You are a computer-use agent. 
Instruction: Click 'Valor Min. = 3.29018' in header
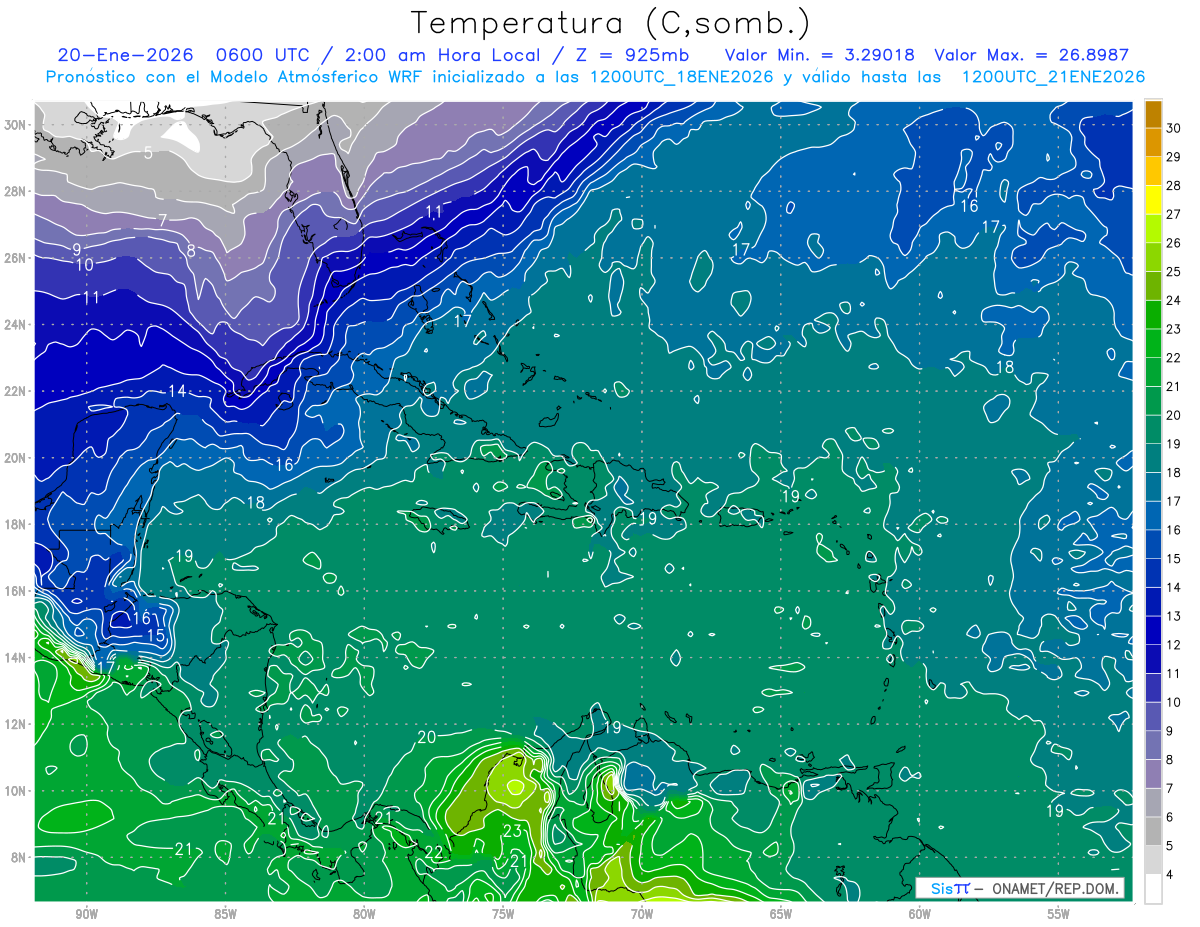[x=820, y=56]
